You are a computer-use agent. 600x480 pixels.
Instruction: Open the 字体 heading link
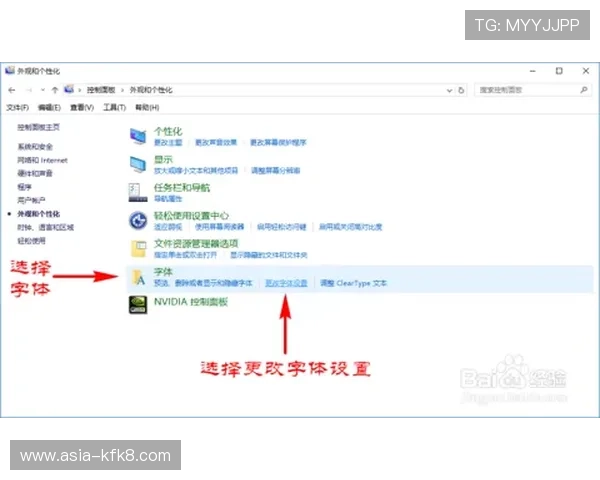point(163,272)
